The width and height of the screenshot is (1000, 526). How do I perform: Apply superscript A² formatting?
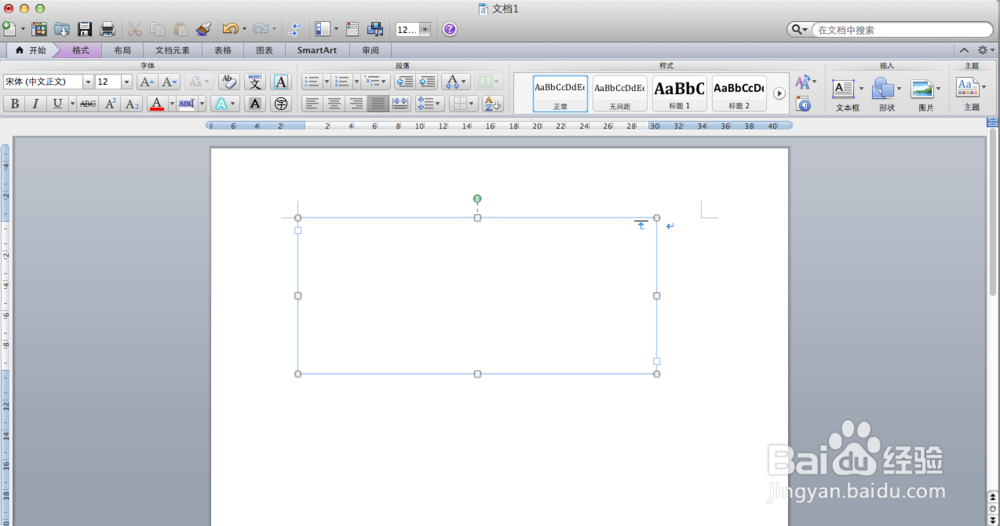pos(110,103)
